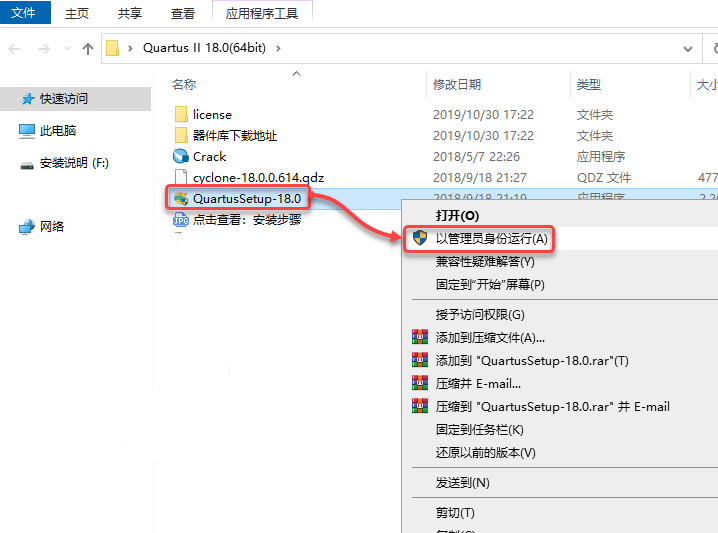
Task: Click the QDZ 文件 type cell
Action: [x=604, y=178]
